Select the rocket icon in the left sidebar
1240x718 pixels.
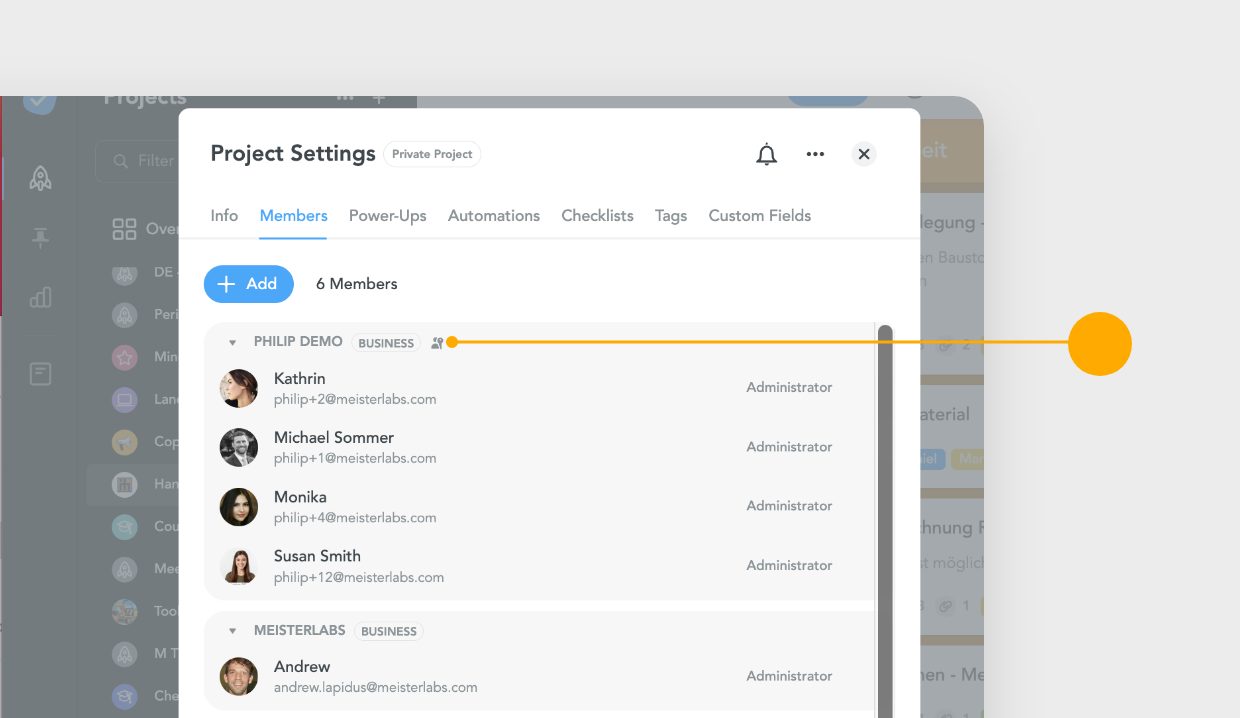click(40, 178)
